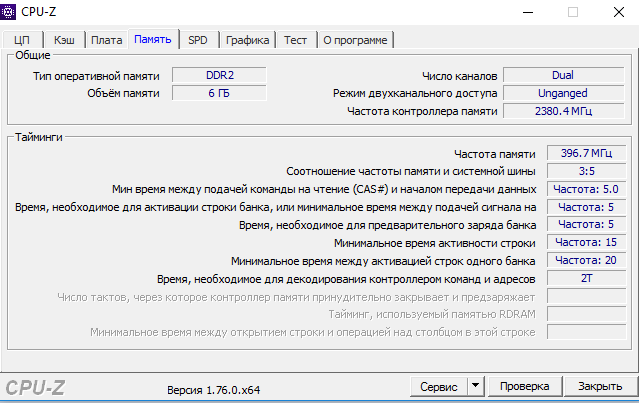
Task: Select the 3:5 ratio value
Action: tap(586, 171)
